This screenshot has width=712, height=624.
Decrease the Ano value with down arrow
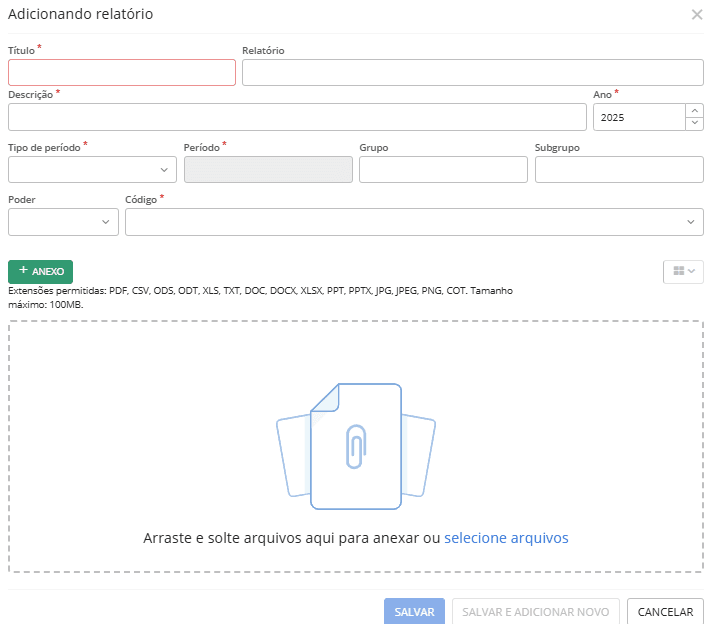tap(694, 123)
